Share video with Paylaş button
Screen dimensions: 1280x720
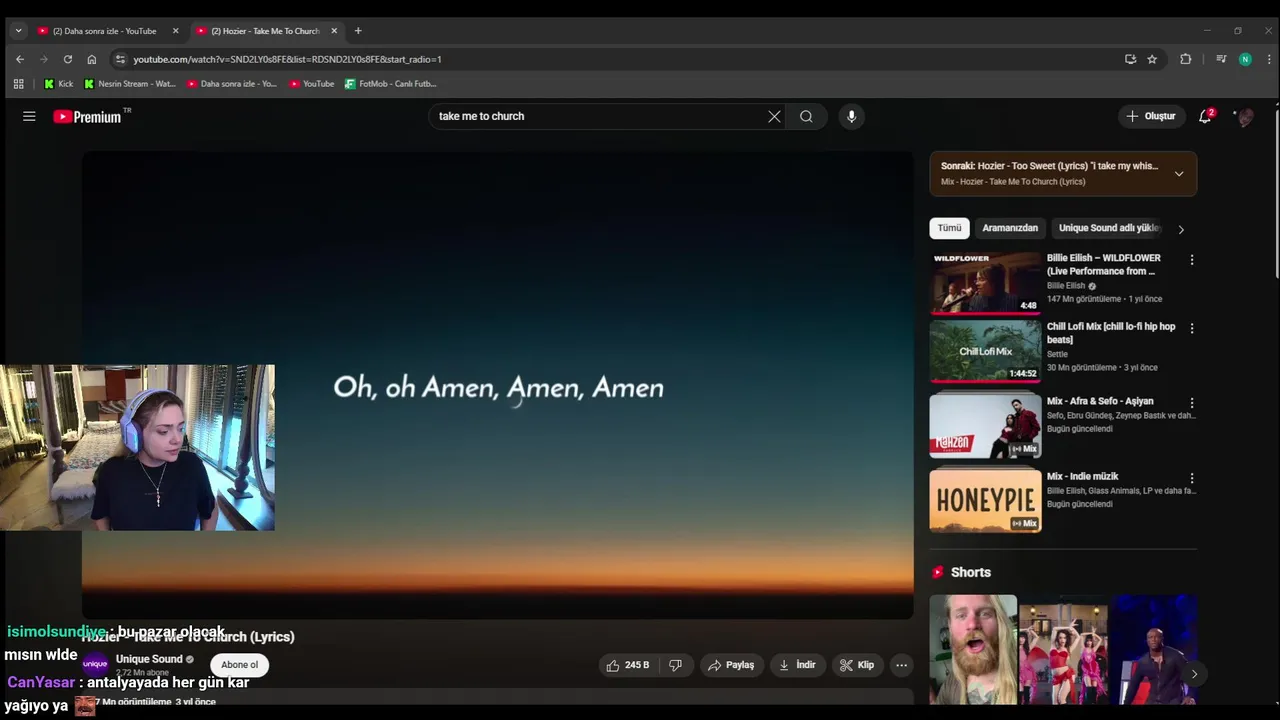731,665
